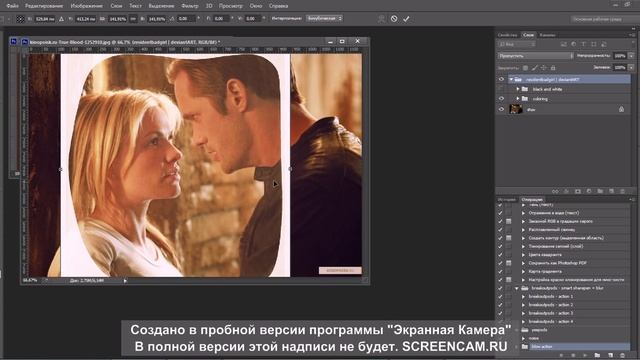Click the rotation angle input field
640x360 pixels.
[x=186, y=19]
